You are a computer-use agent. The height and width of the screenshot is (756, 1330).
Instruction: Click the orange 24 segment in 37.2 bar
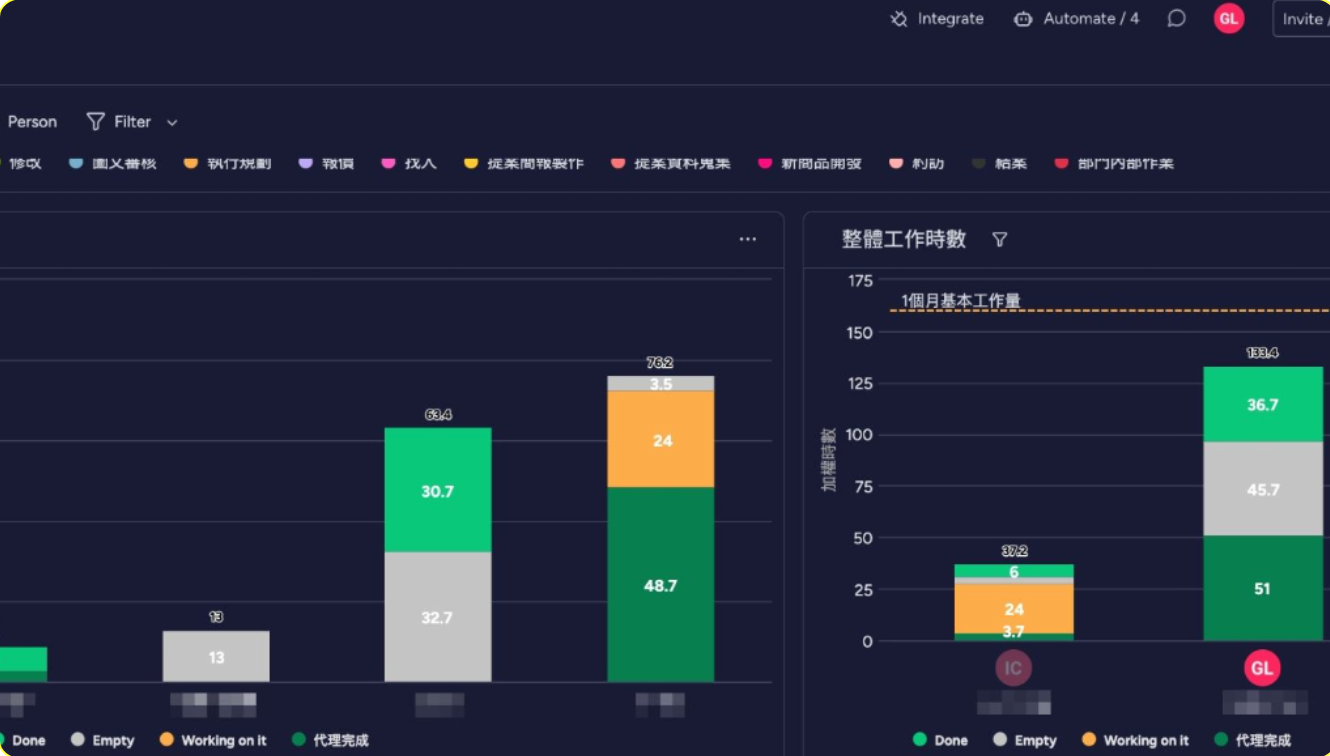pos(1014,608)
